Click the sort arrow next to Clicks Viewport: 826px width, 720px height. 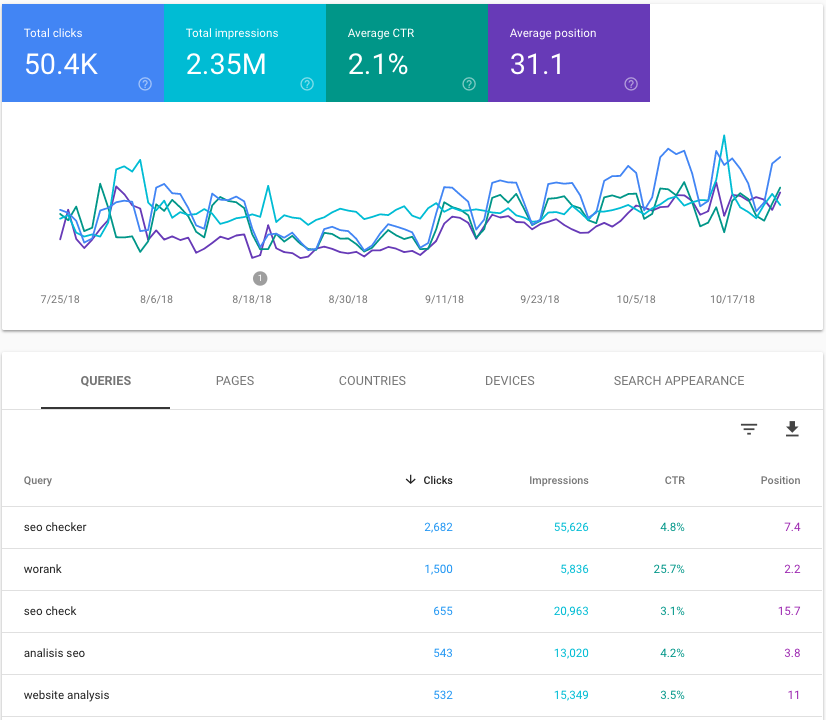409,480
